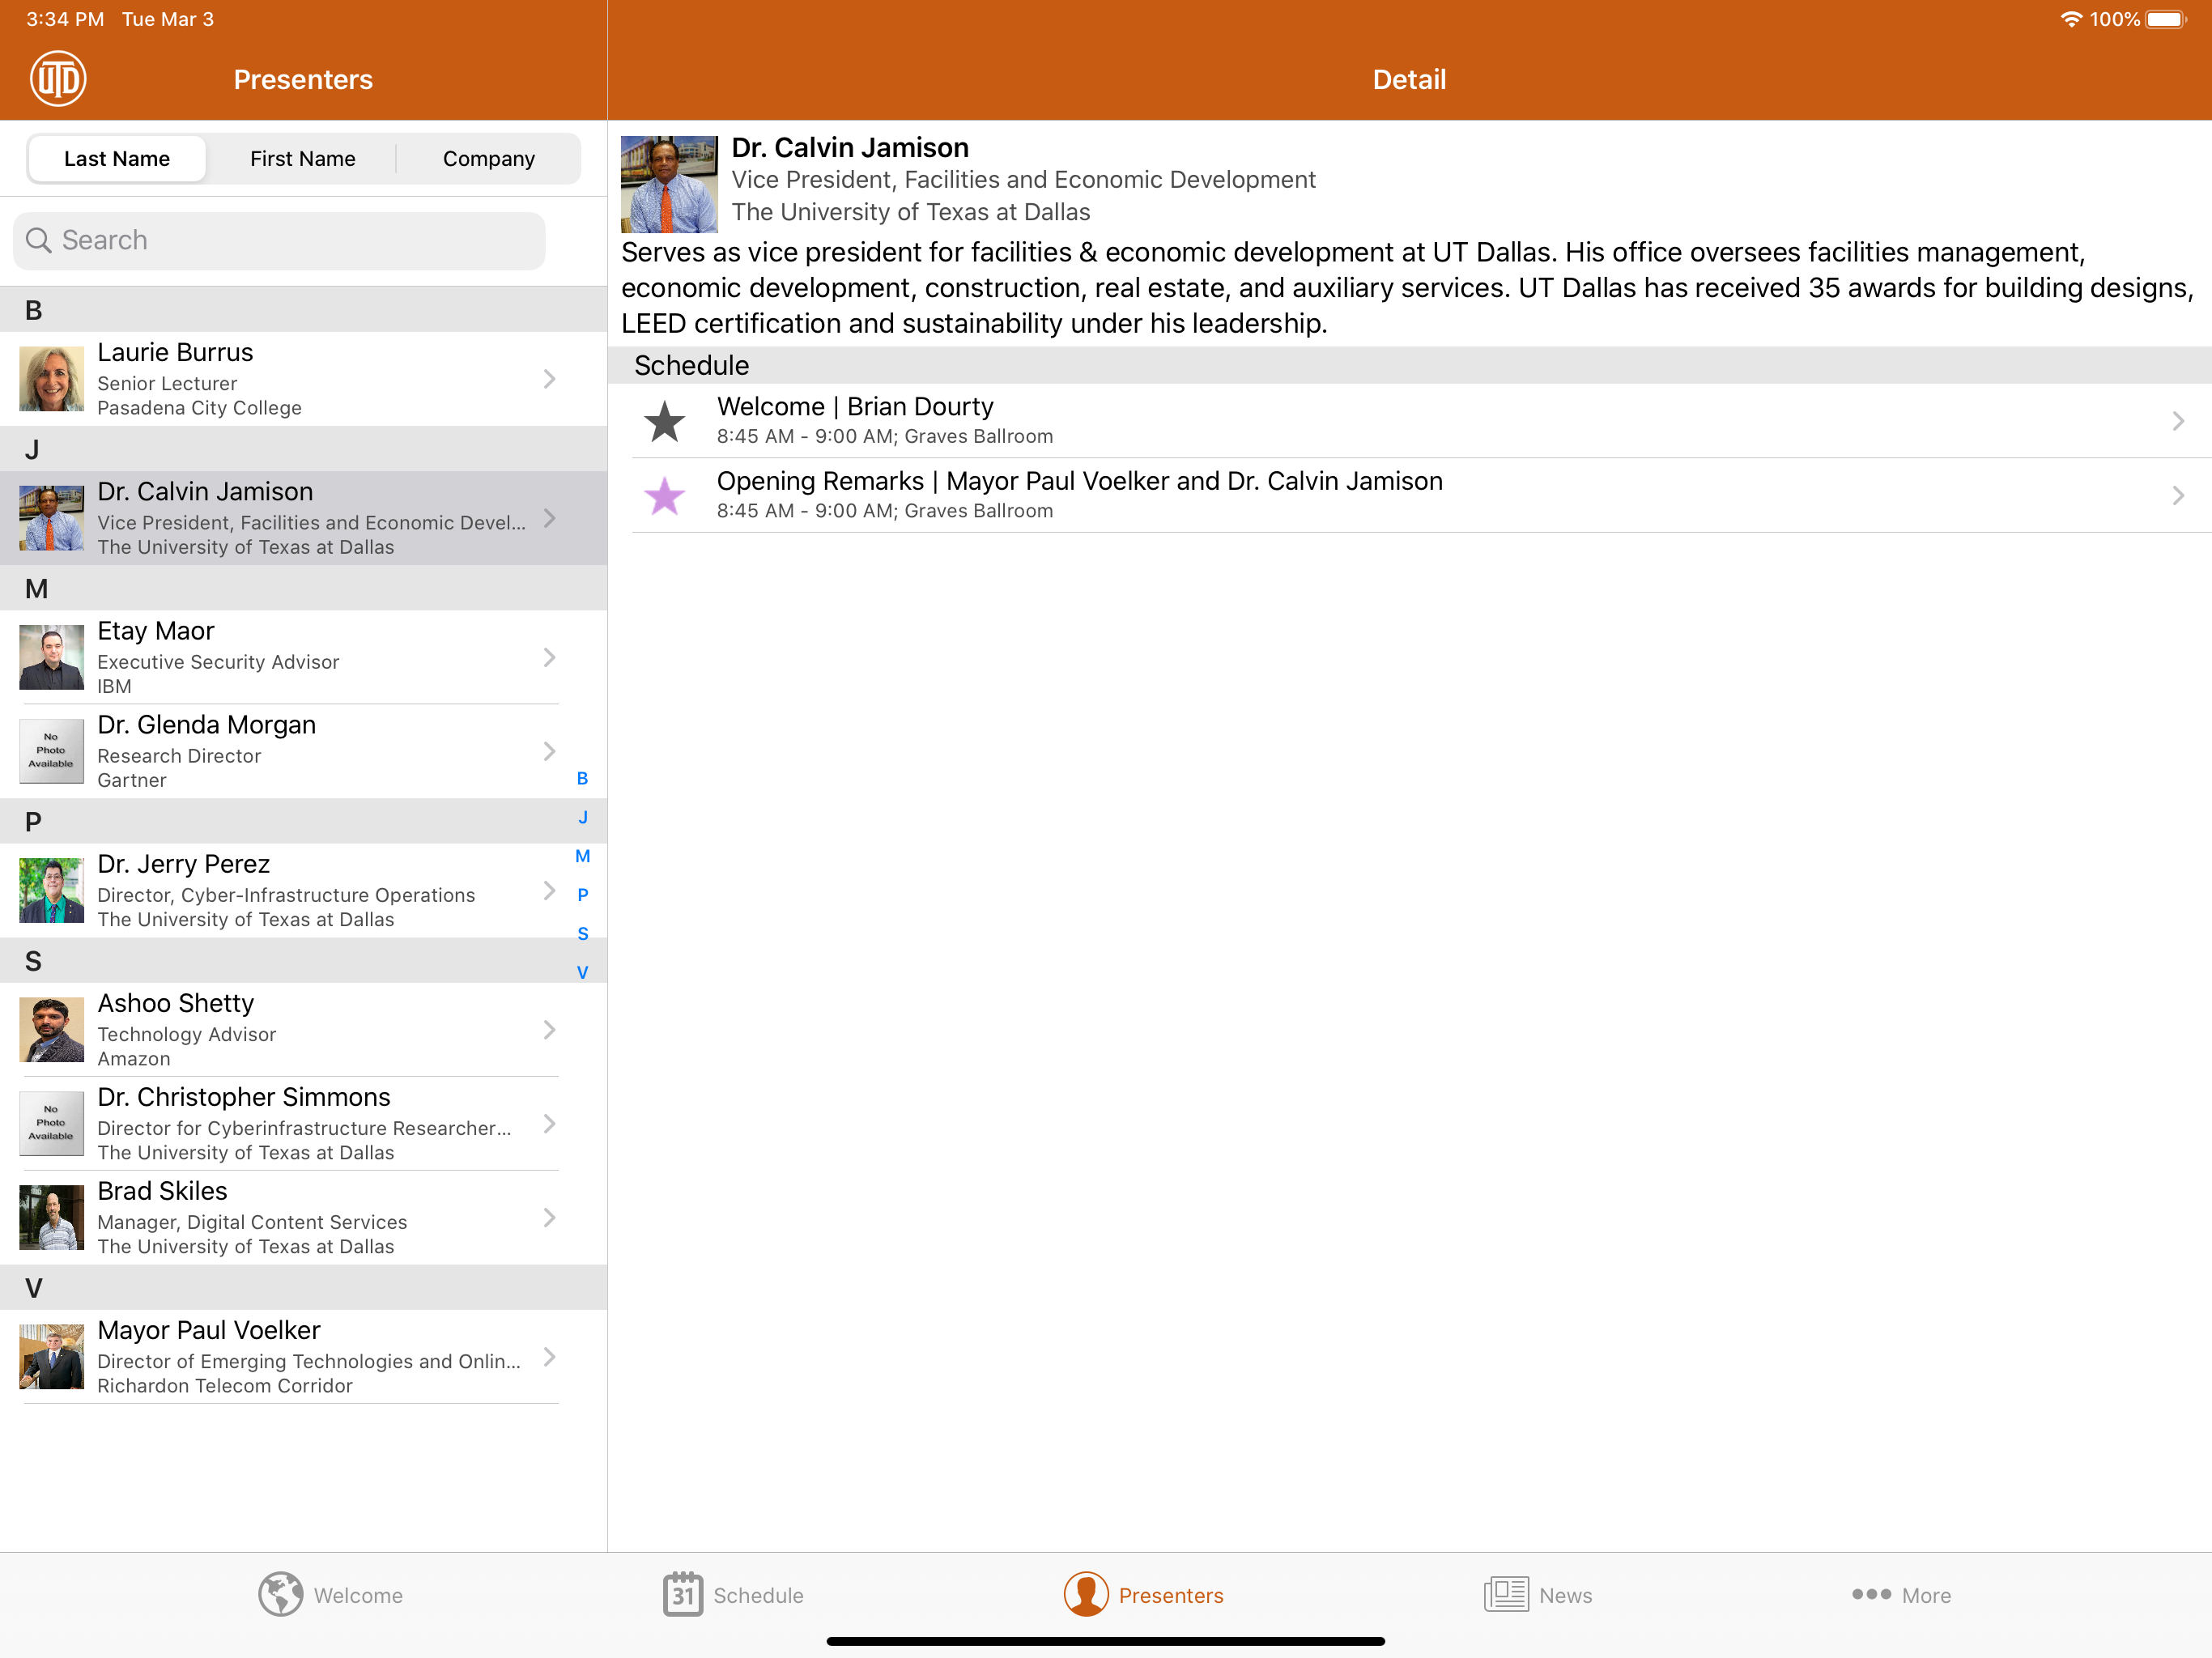Select presenter name 'Etay Maor'
This screenshot has height=1658, width=2212.
point(156,631)
